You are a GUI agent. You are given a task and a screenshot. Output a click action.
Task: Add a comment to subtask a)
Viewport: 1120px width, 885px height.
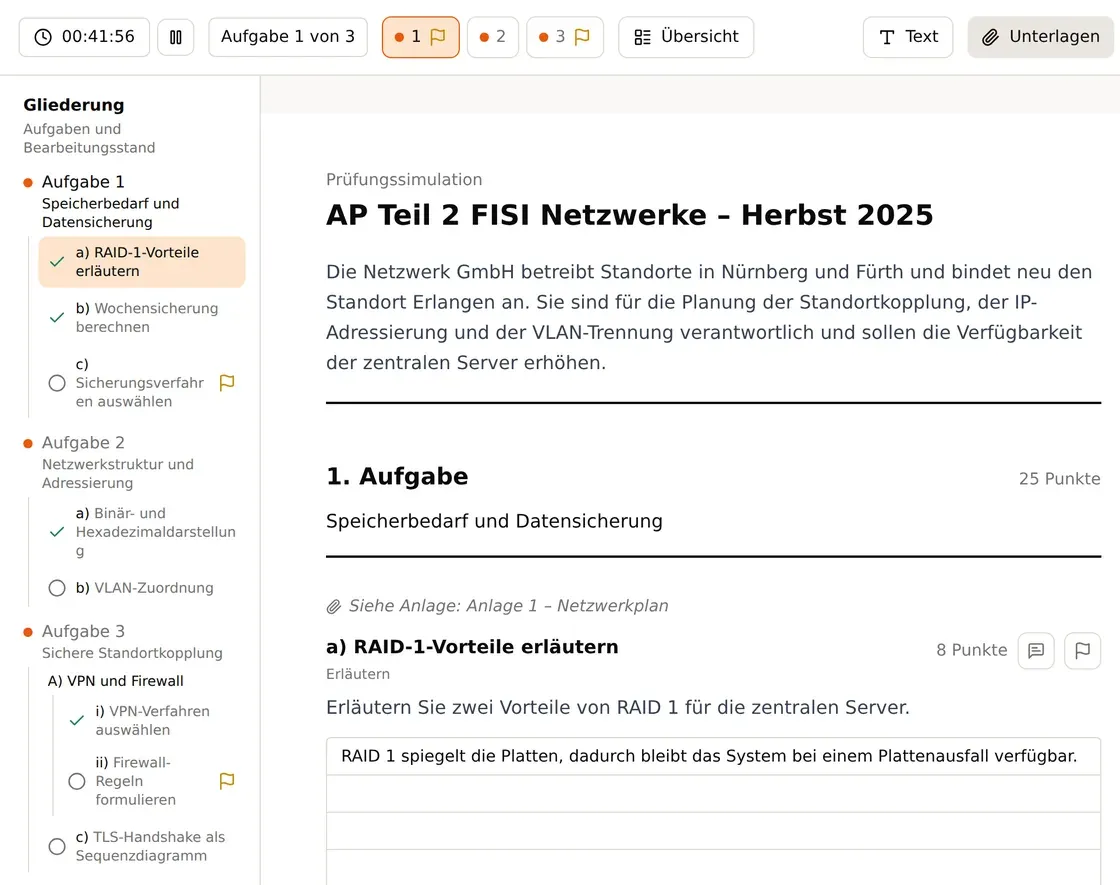tap(1036, 651)
